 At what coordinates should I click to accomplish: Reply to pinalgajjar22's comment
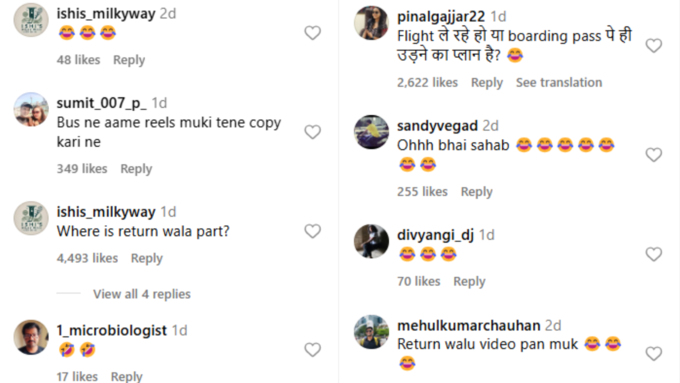(x=487, y=82)
